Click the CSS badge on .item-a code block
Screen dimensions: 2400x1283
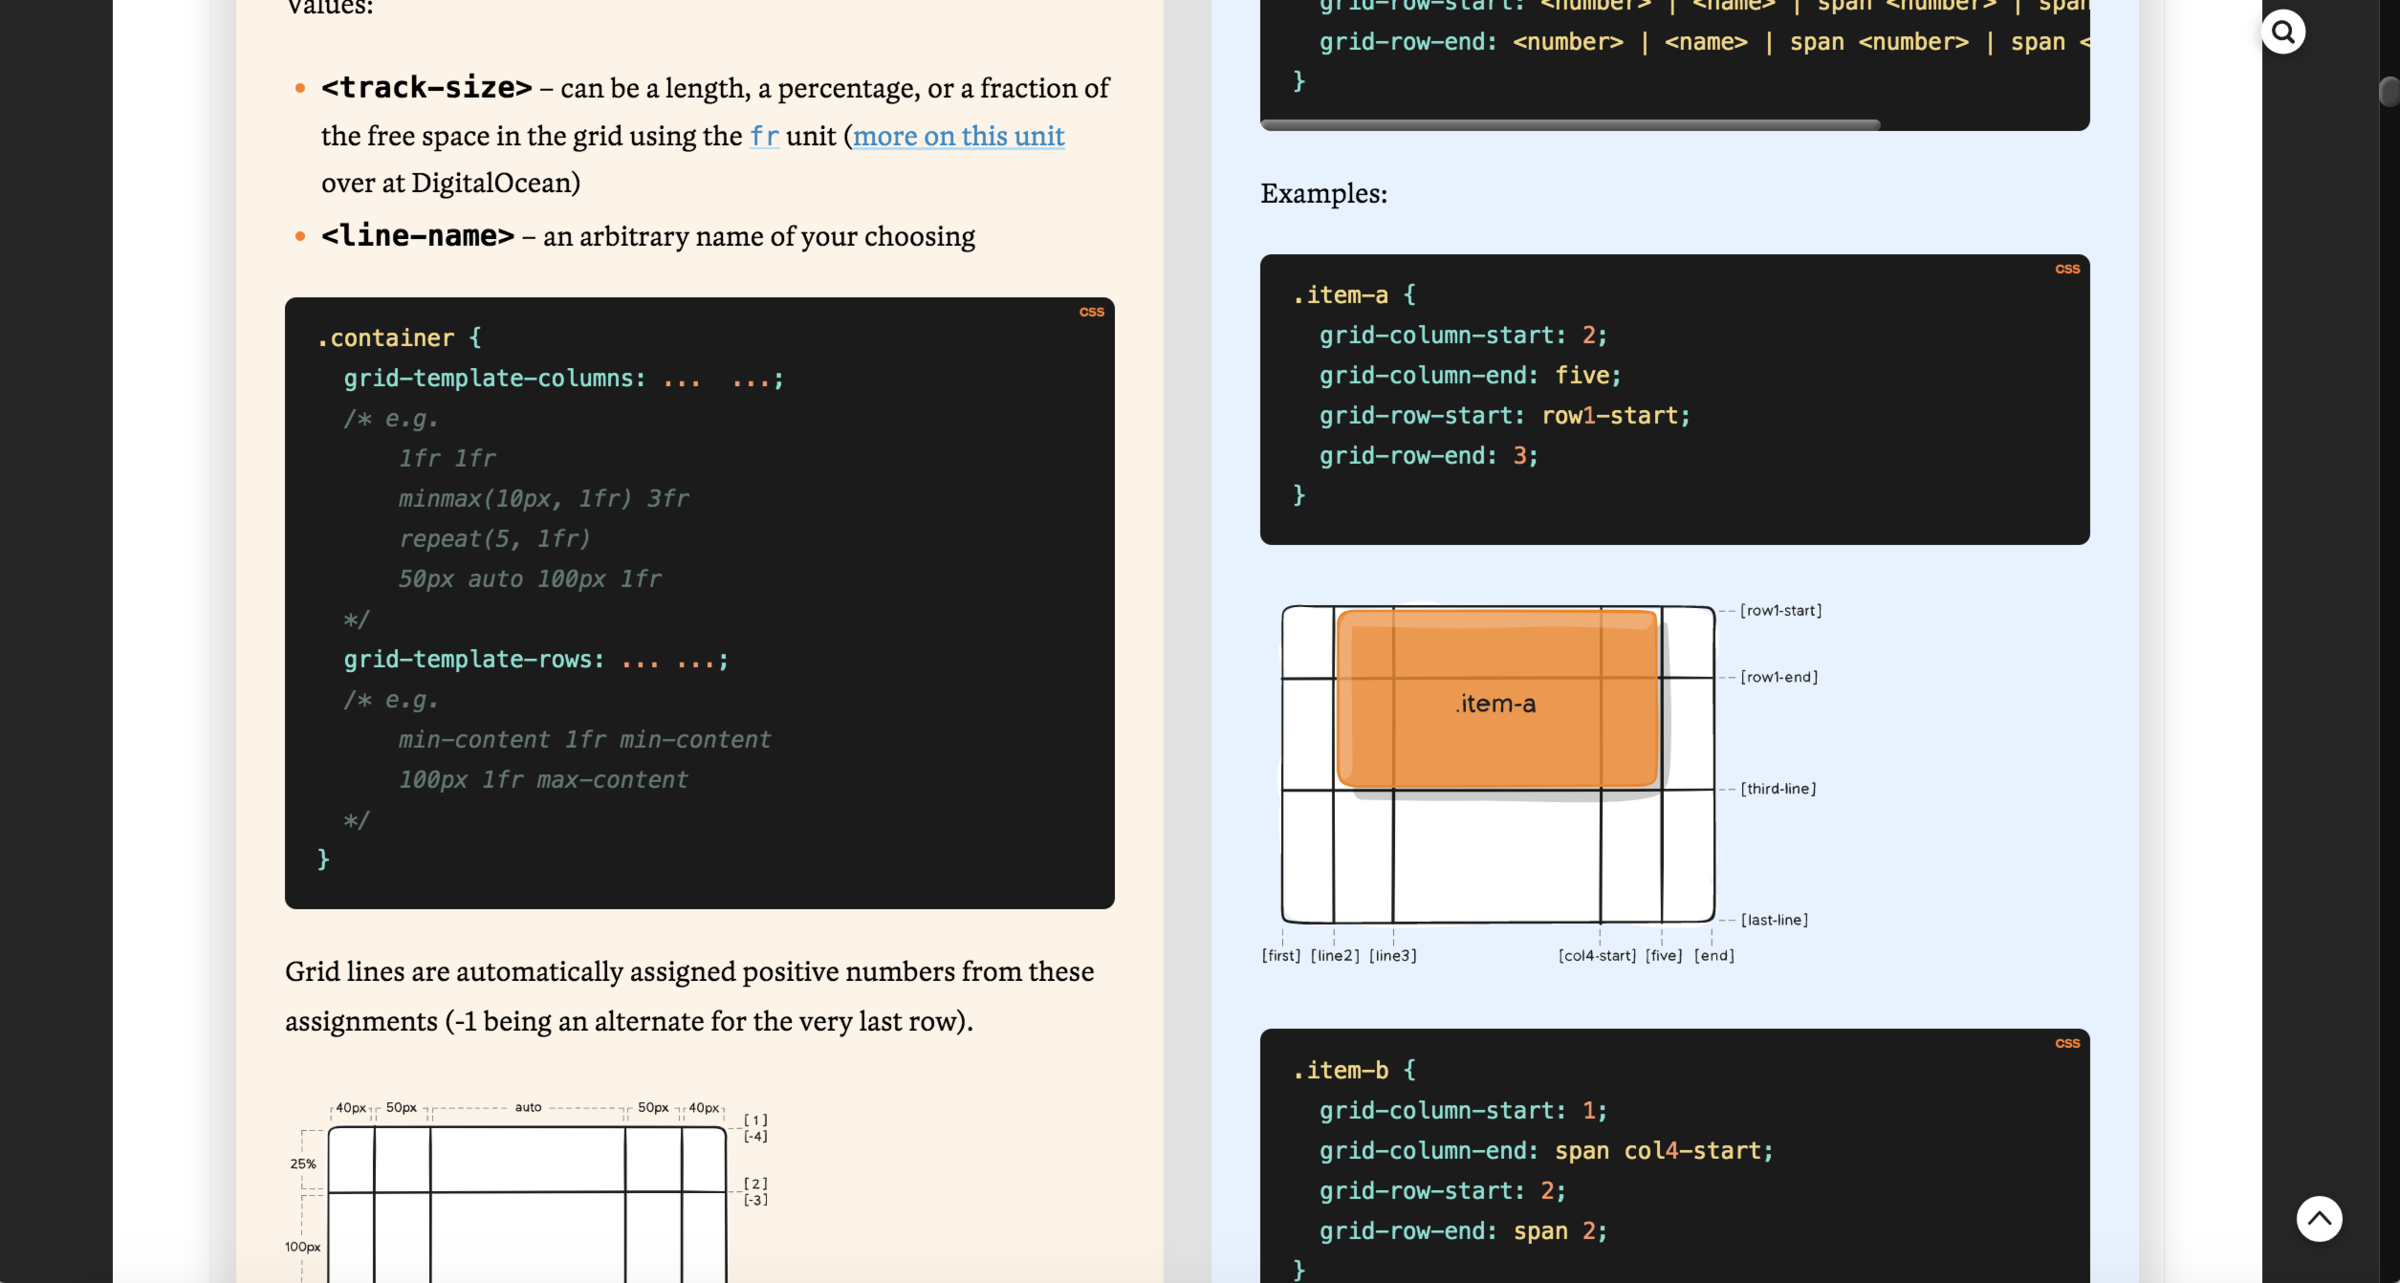pos(2067,269)
